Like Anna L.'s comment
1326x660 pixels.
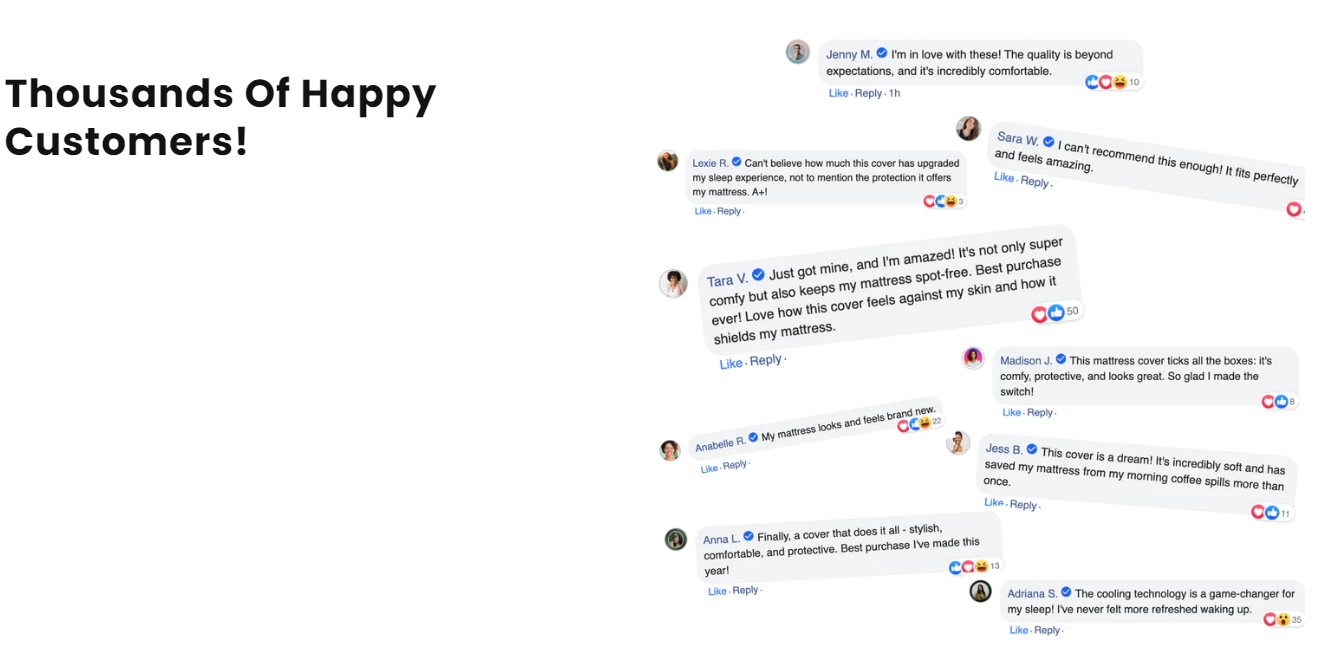click(717, 591)
